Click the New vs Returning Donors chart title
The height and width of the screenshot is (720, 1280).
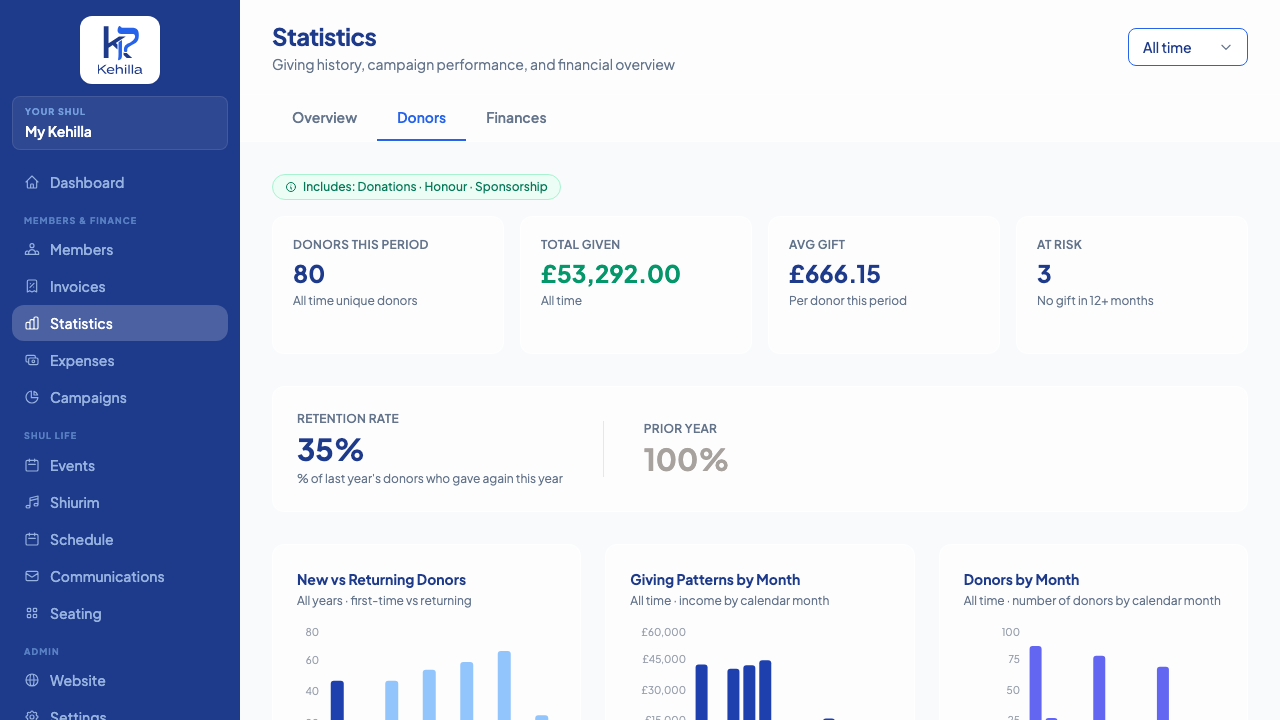coord(381,580)
